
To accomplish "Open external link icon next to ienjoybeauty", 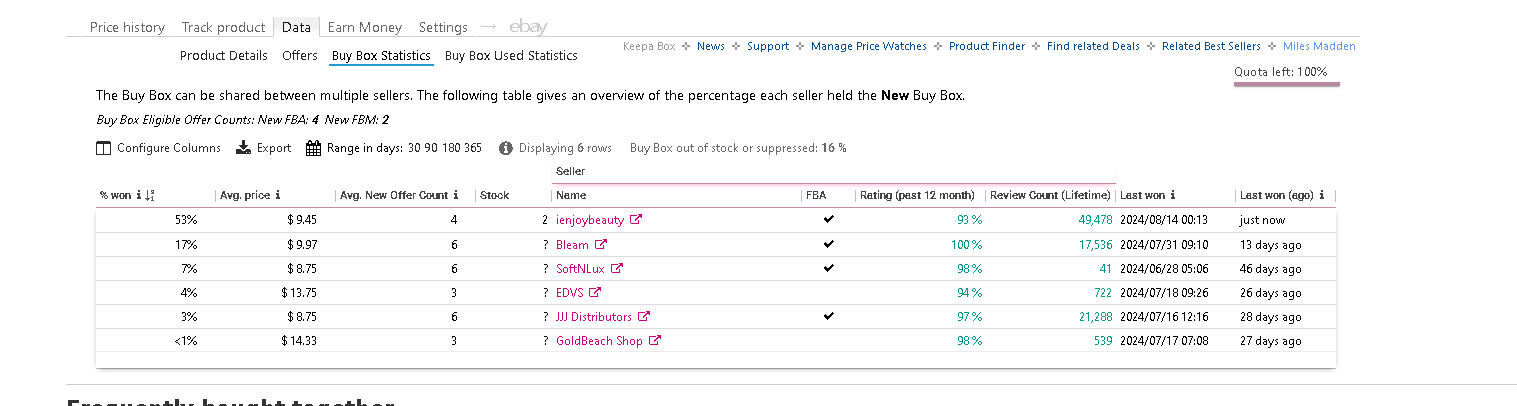I will pos(636,220).
